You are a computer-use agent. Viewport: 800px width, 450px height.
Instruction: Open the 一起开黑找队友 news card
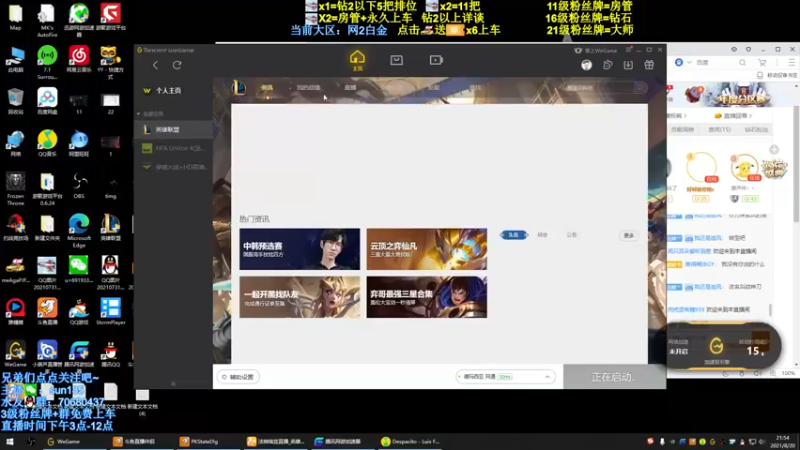click(x=299, y=297)
